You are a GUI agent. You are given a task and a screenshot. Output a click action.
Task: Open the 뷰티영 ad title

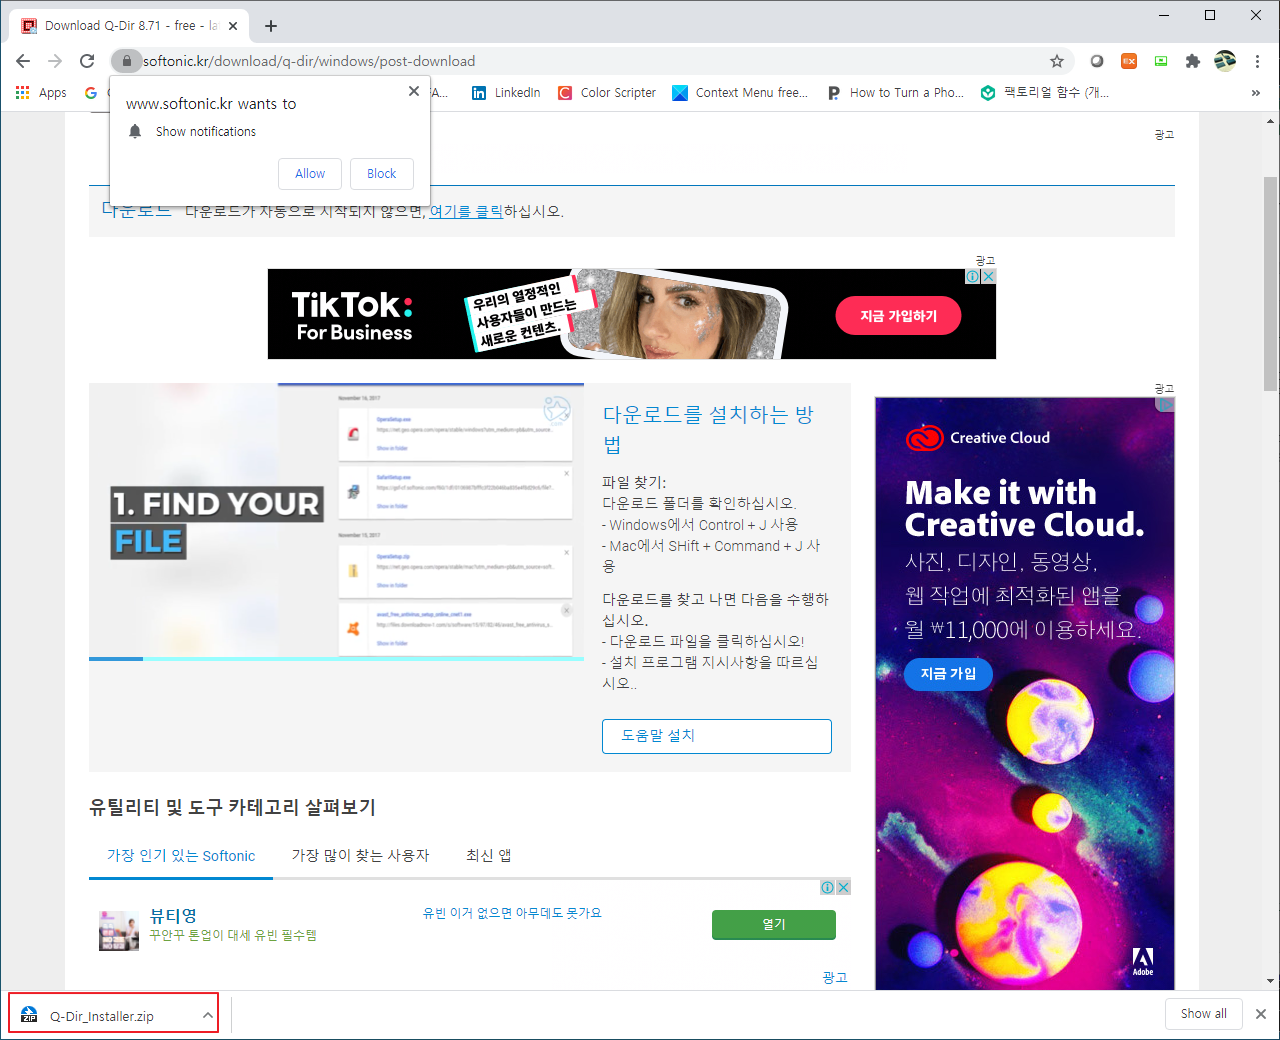(x=173, y=915)
